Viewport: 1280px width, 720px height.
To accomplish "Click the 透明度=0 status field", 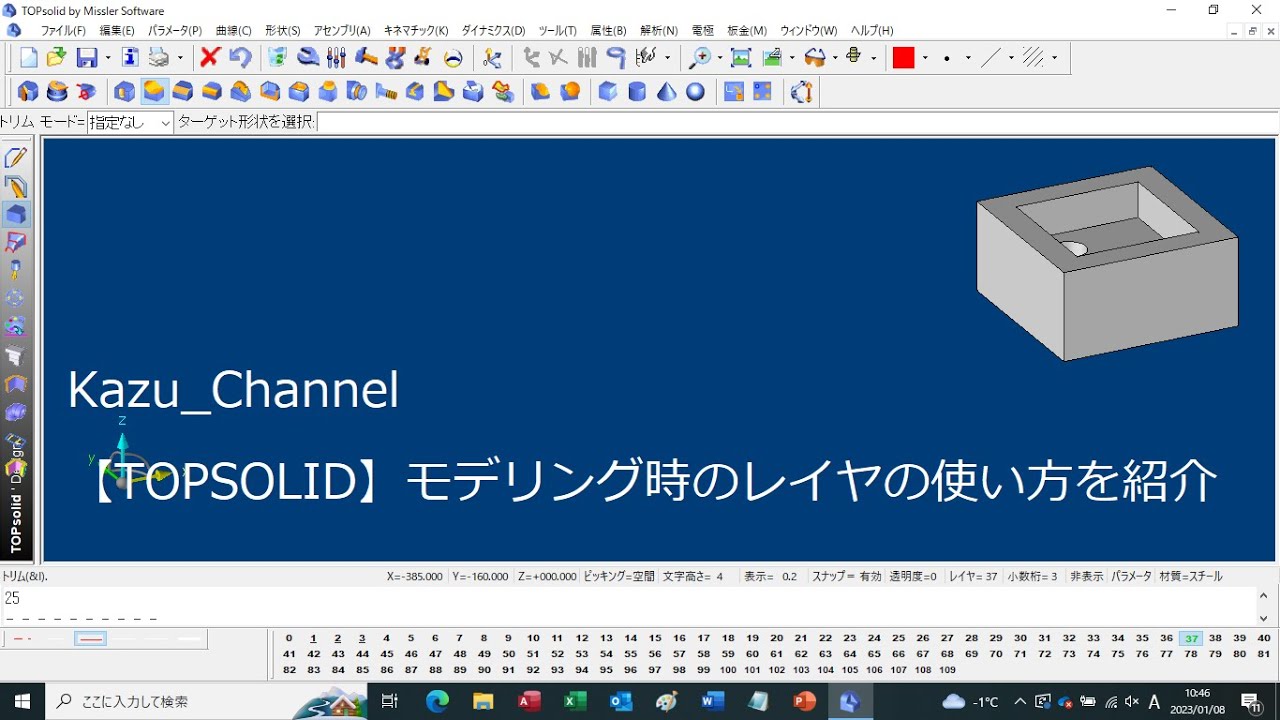I will point(913,576).
